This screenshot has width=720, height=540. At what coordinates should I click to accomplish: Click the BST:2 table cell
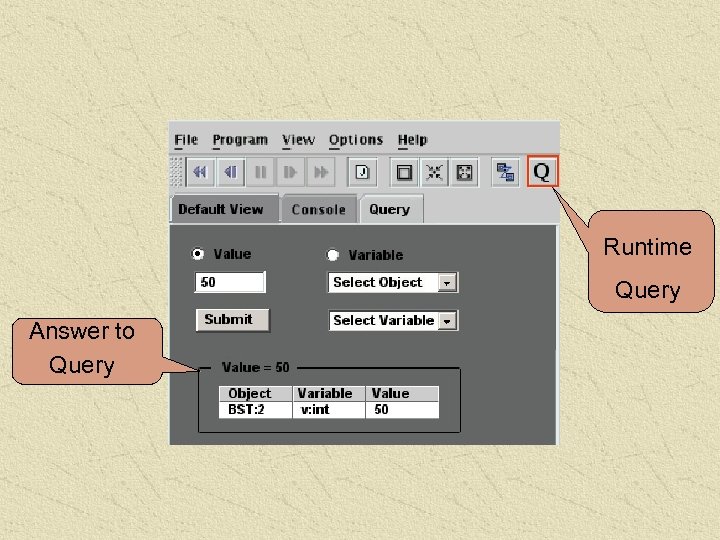pyautogui.click(x=256, y=410)
